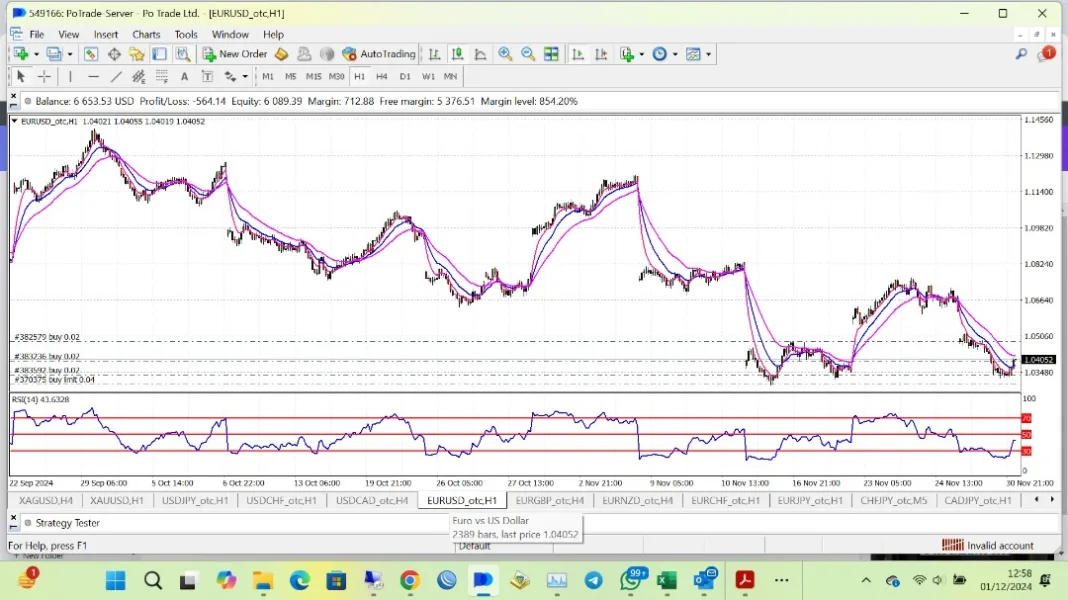Tile chart windows with the grid icon
The height and width of the screenshot is (600, 1068).
(x=551, y=54)
